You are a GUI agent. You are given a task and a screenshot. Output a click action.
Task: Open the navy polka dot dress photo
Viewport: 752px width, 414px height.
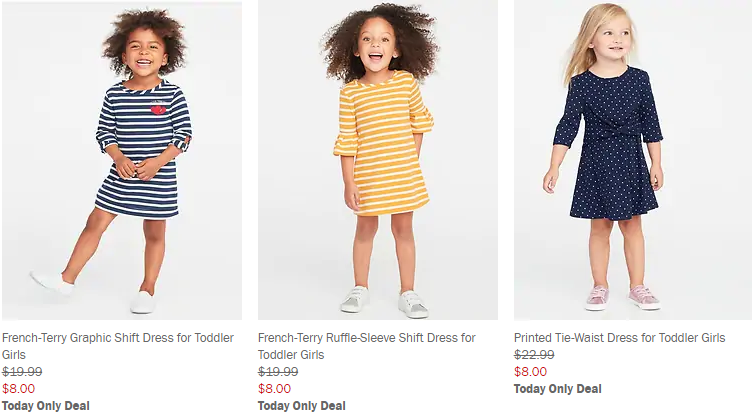633,160
